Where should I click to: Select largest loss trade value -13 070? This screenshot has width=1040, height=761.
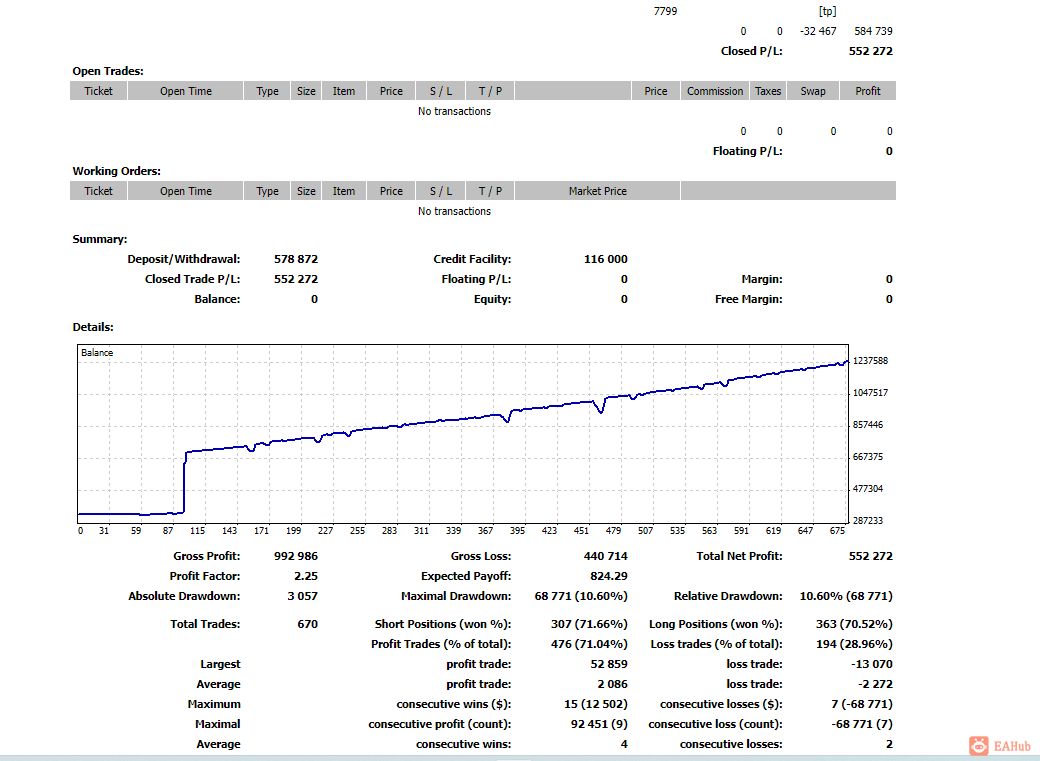click(x=872, y=664)
